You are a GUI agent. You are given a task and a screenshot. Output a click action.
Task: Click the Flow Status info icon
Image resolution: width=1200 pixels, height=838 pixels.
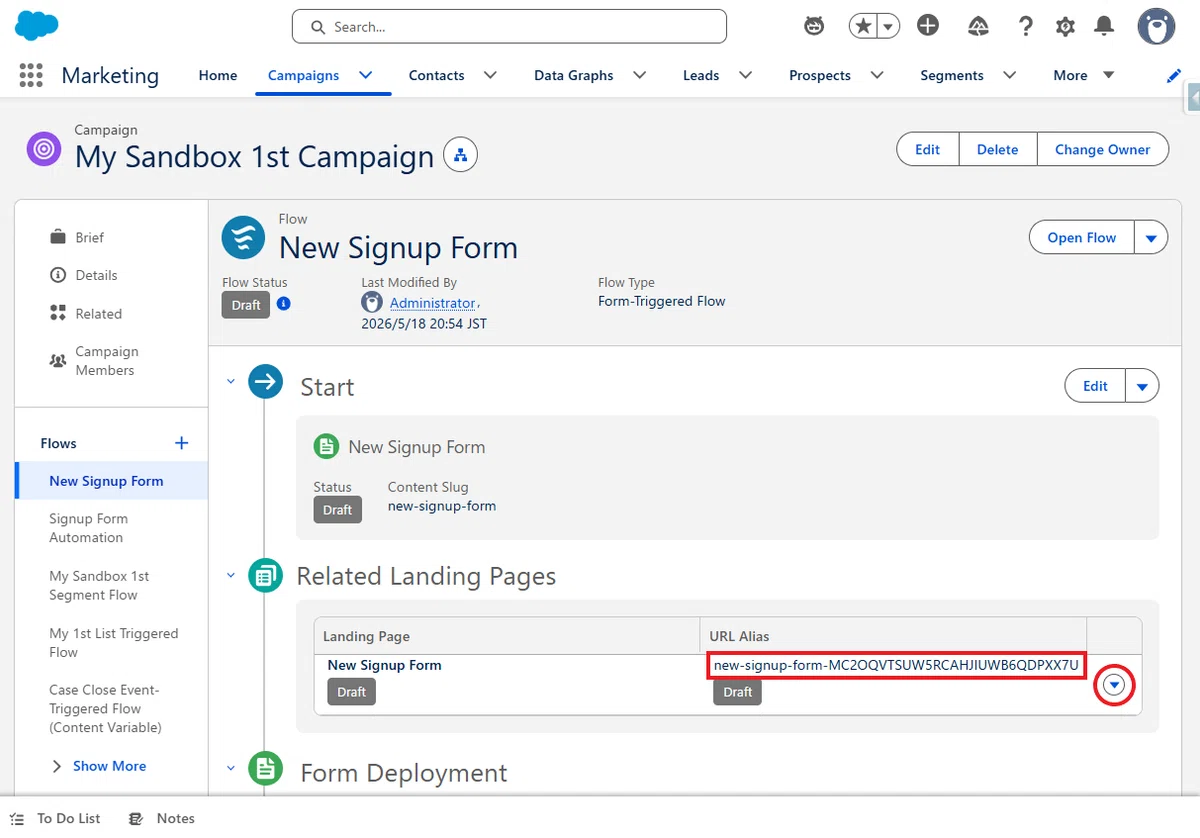pos(284,303)
